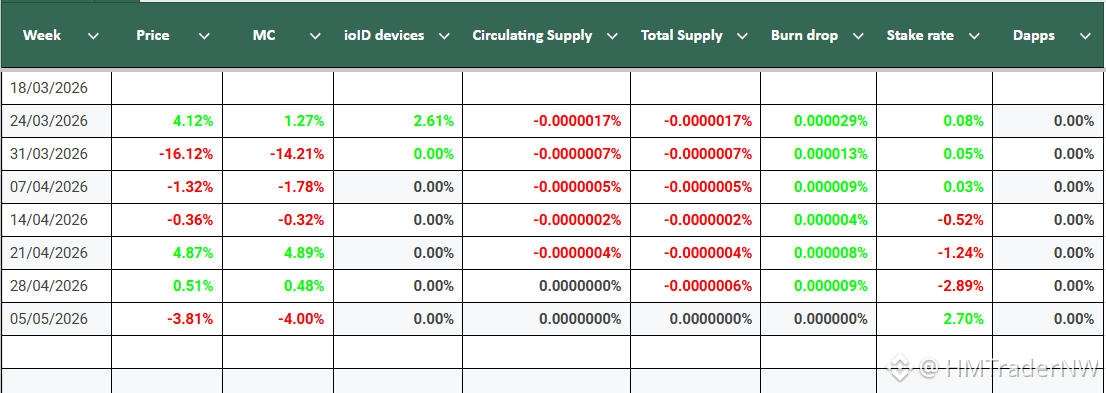This screenshot has width=1106, height=393.
Task: Select the Total Supply header label
Action: tap(681, 35)
